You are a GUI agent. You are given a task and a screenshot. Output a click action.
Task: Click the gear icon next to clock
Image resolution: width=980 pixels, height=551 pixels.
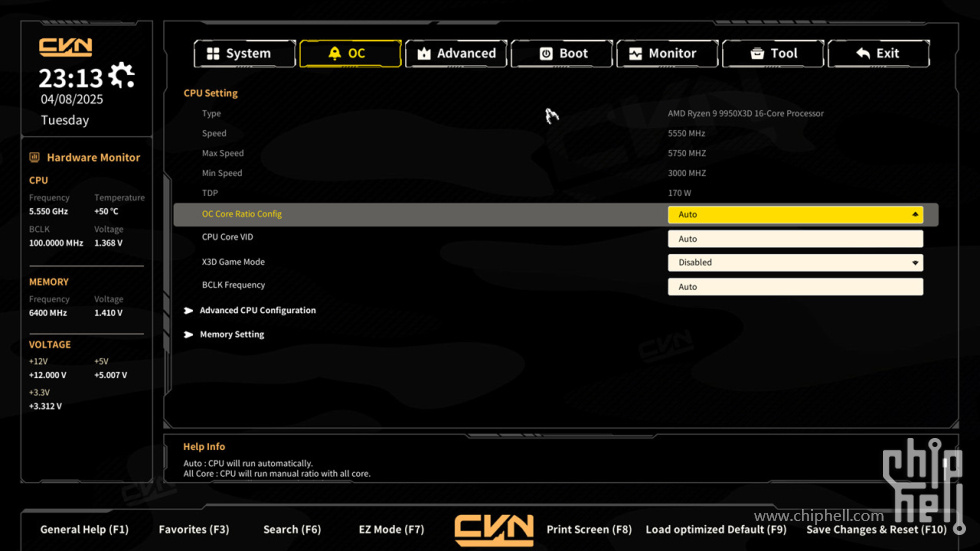tap(121, 76)
